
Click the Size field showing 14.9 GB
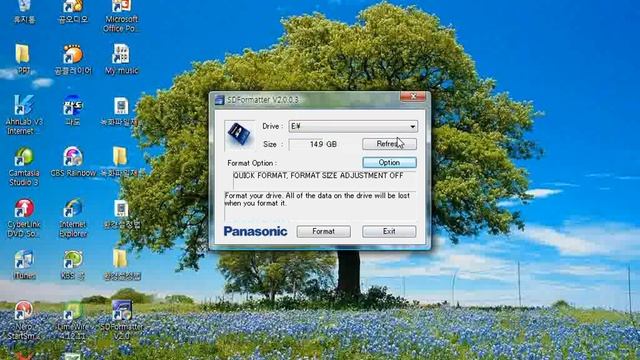(323, 144)
